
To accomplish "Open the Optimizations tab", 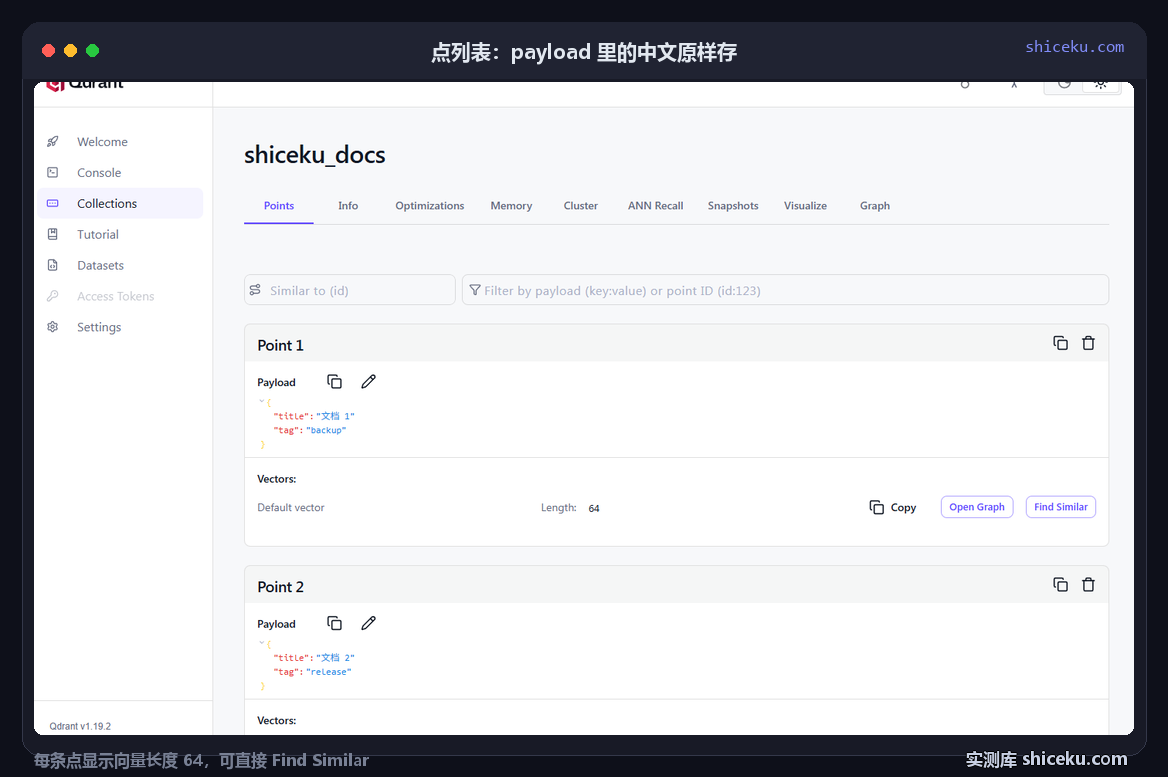I will pyautogui.click(x=430, y=206).
